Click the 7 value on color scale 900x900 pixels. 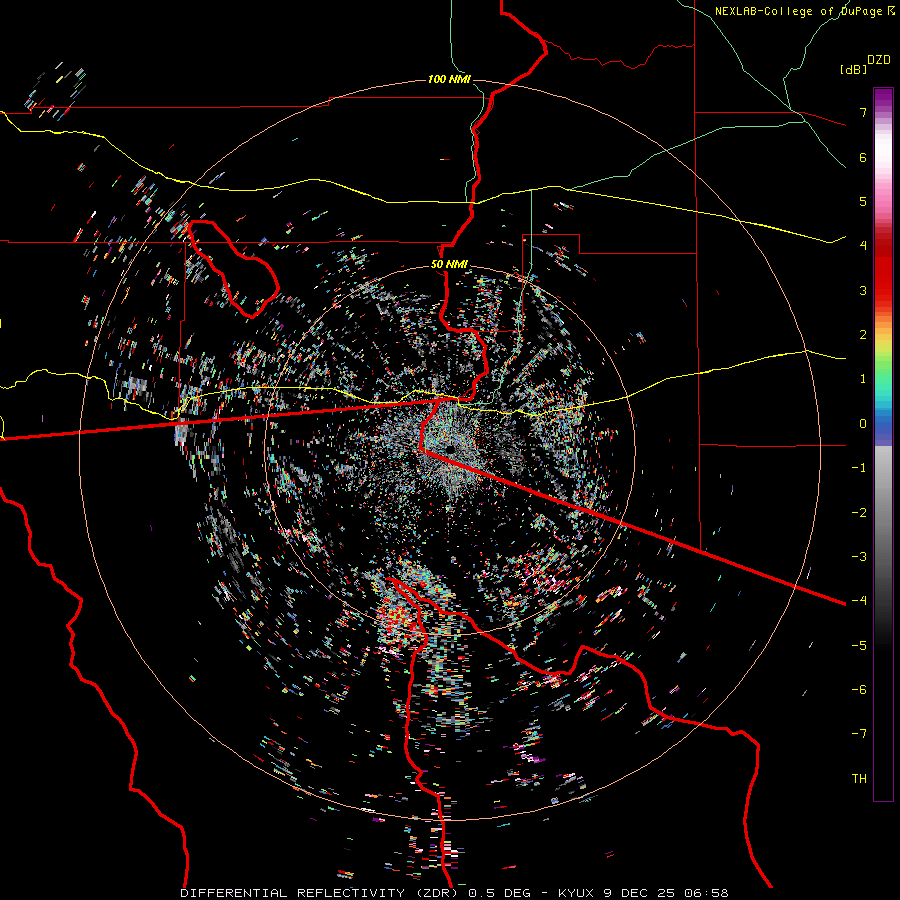(863, 112)
